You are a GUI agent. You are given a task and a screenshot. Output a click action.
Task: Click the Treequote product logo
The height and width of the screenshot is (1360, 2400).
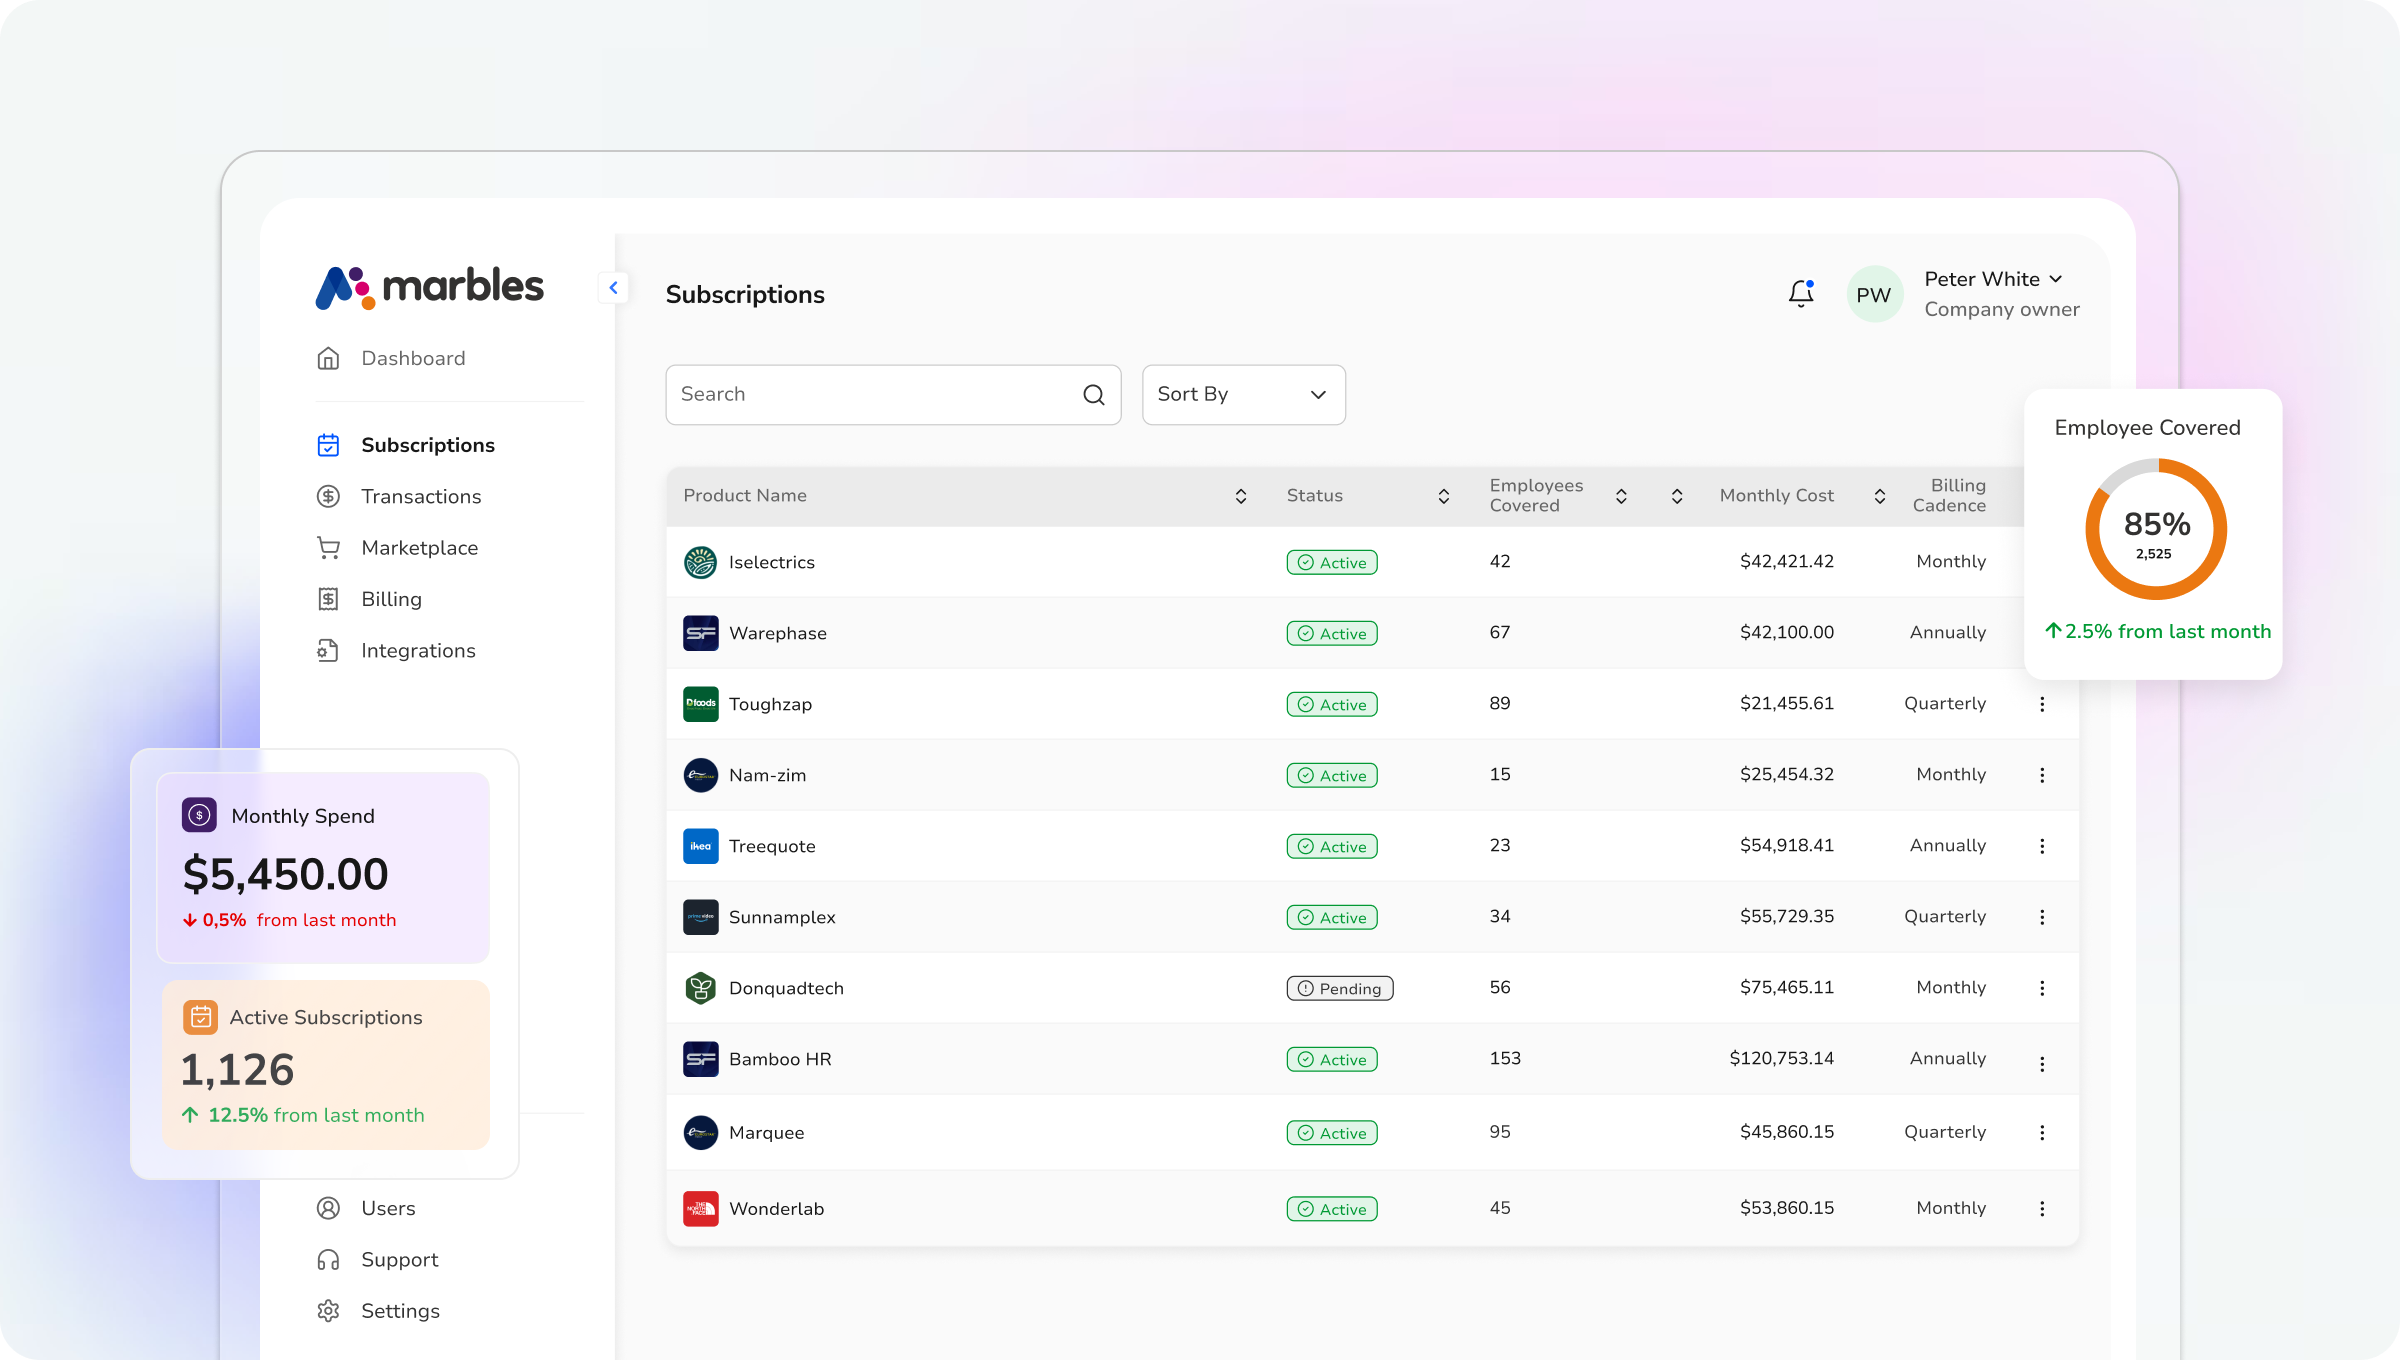coord(700,846)
